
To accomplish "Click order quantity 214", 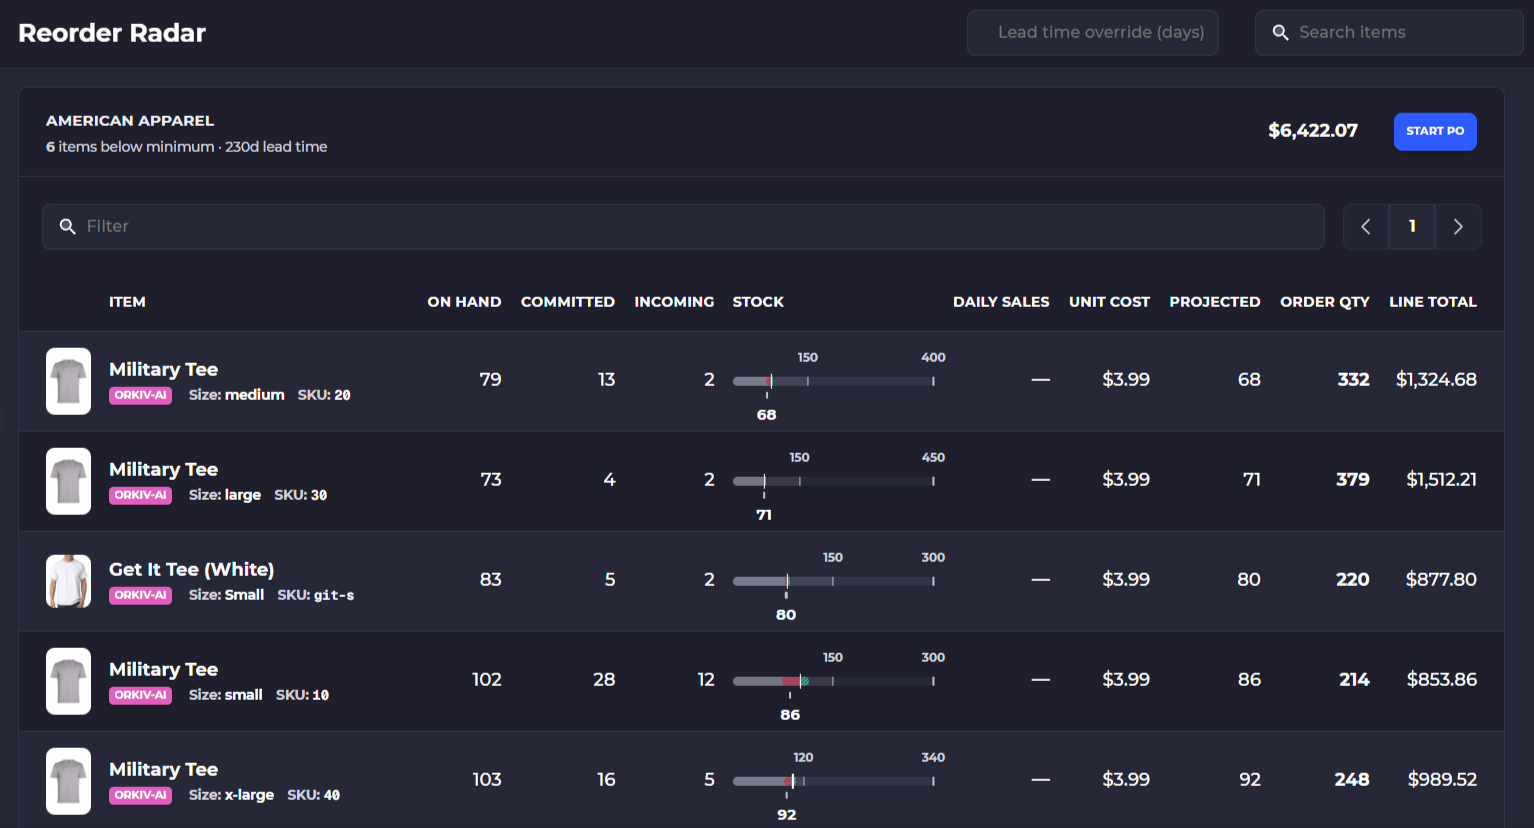I will (x=1354, y=680).
